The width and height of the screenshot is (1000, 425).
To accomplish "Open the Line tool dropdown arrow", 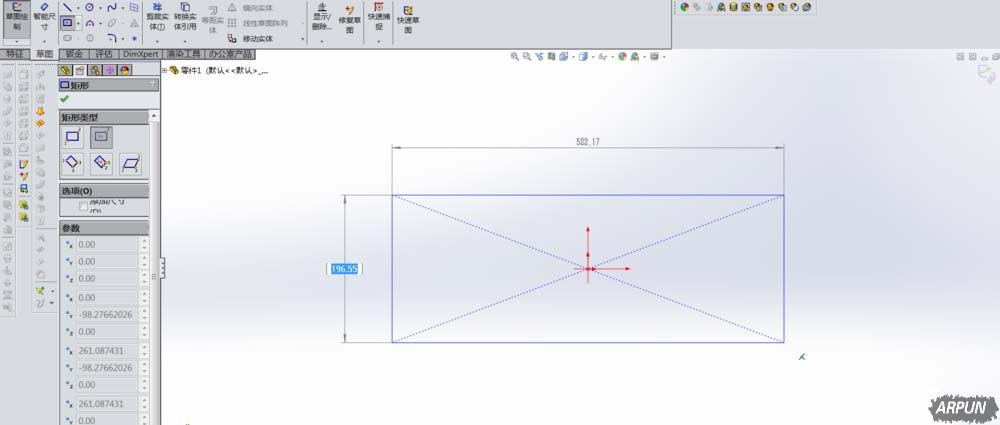I will 78,8.
